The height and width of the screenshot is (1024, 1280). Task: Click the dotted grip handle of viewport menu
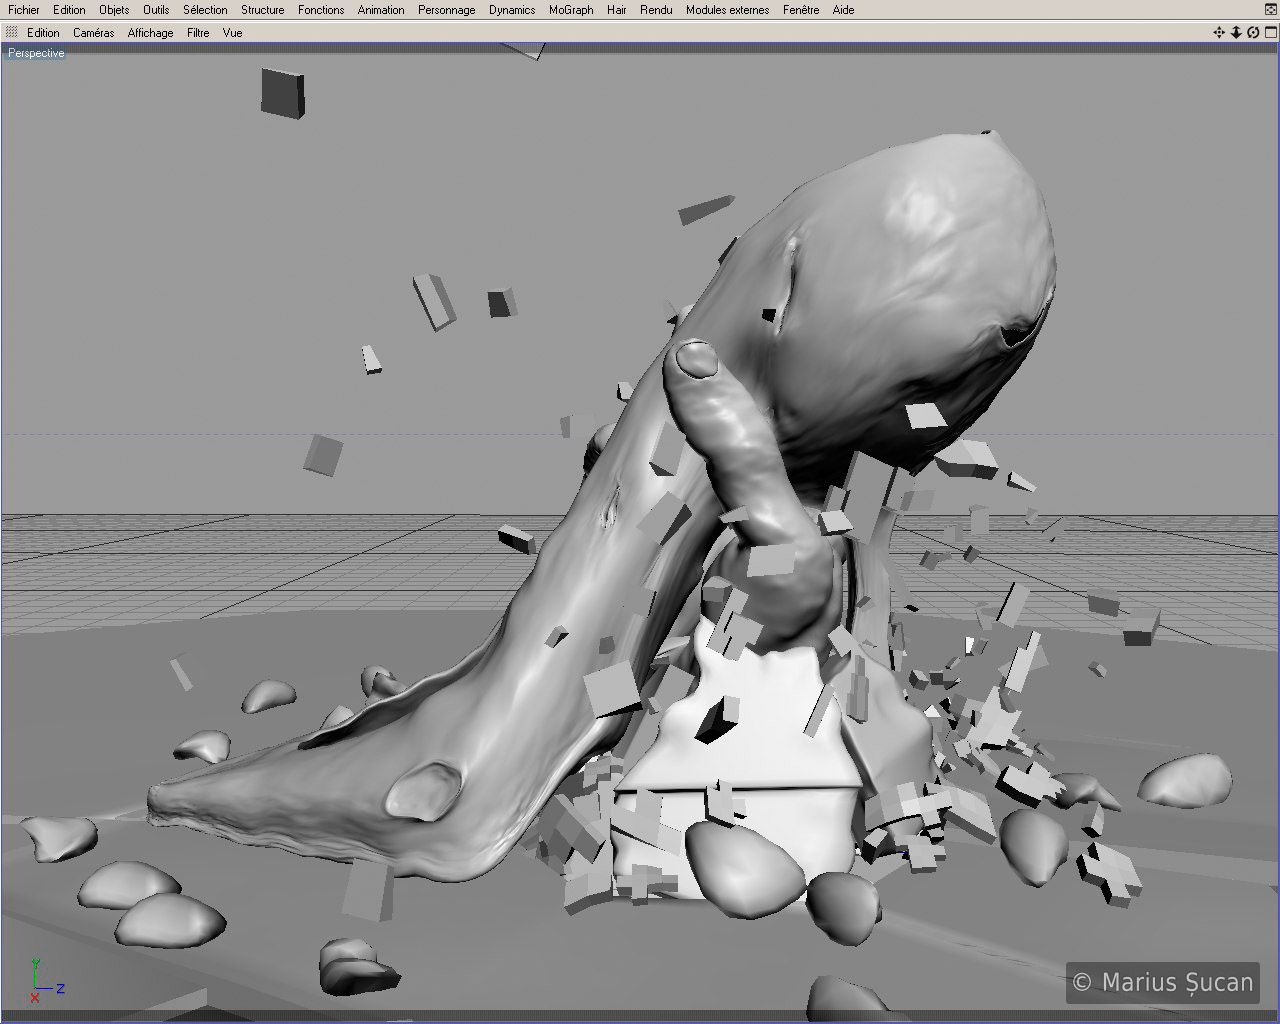point(12,33)
